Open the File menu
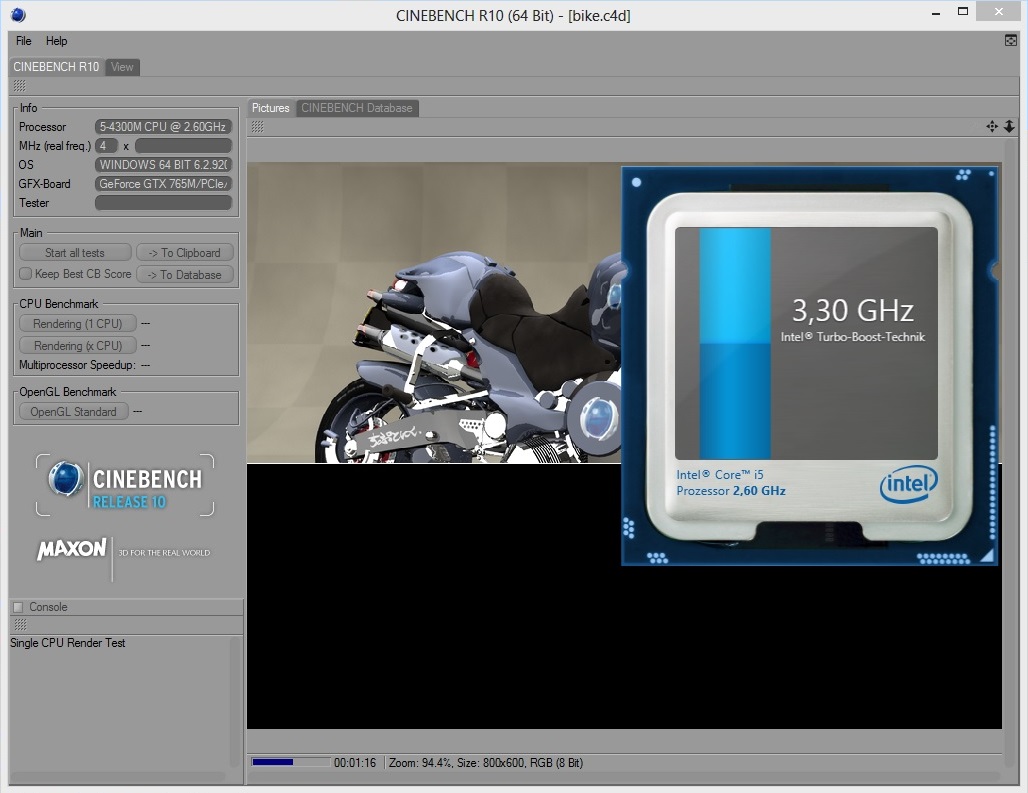 coord(24,41)
